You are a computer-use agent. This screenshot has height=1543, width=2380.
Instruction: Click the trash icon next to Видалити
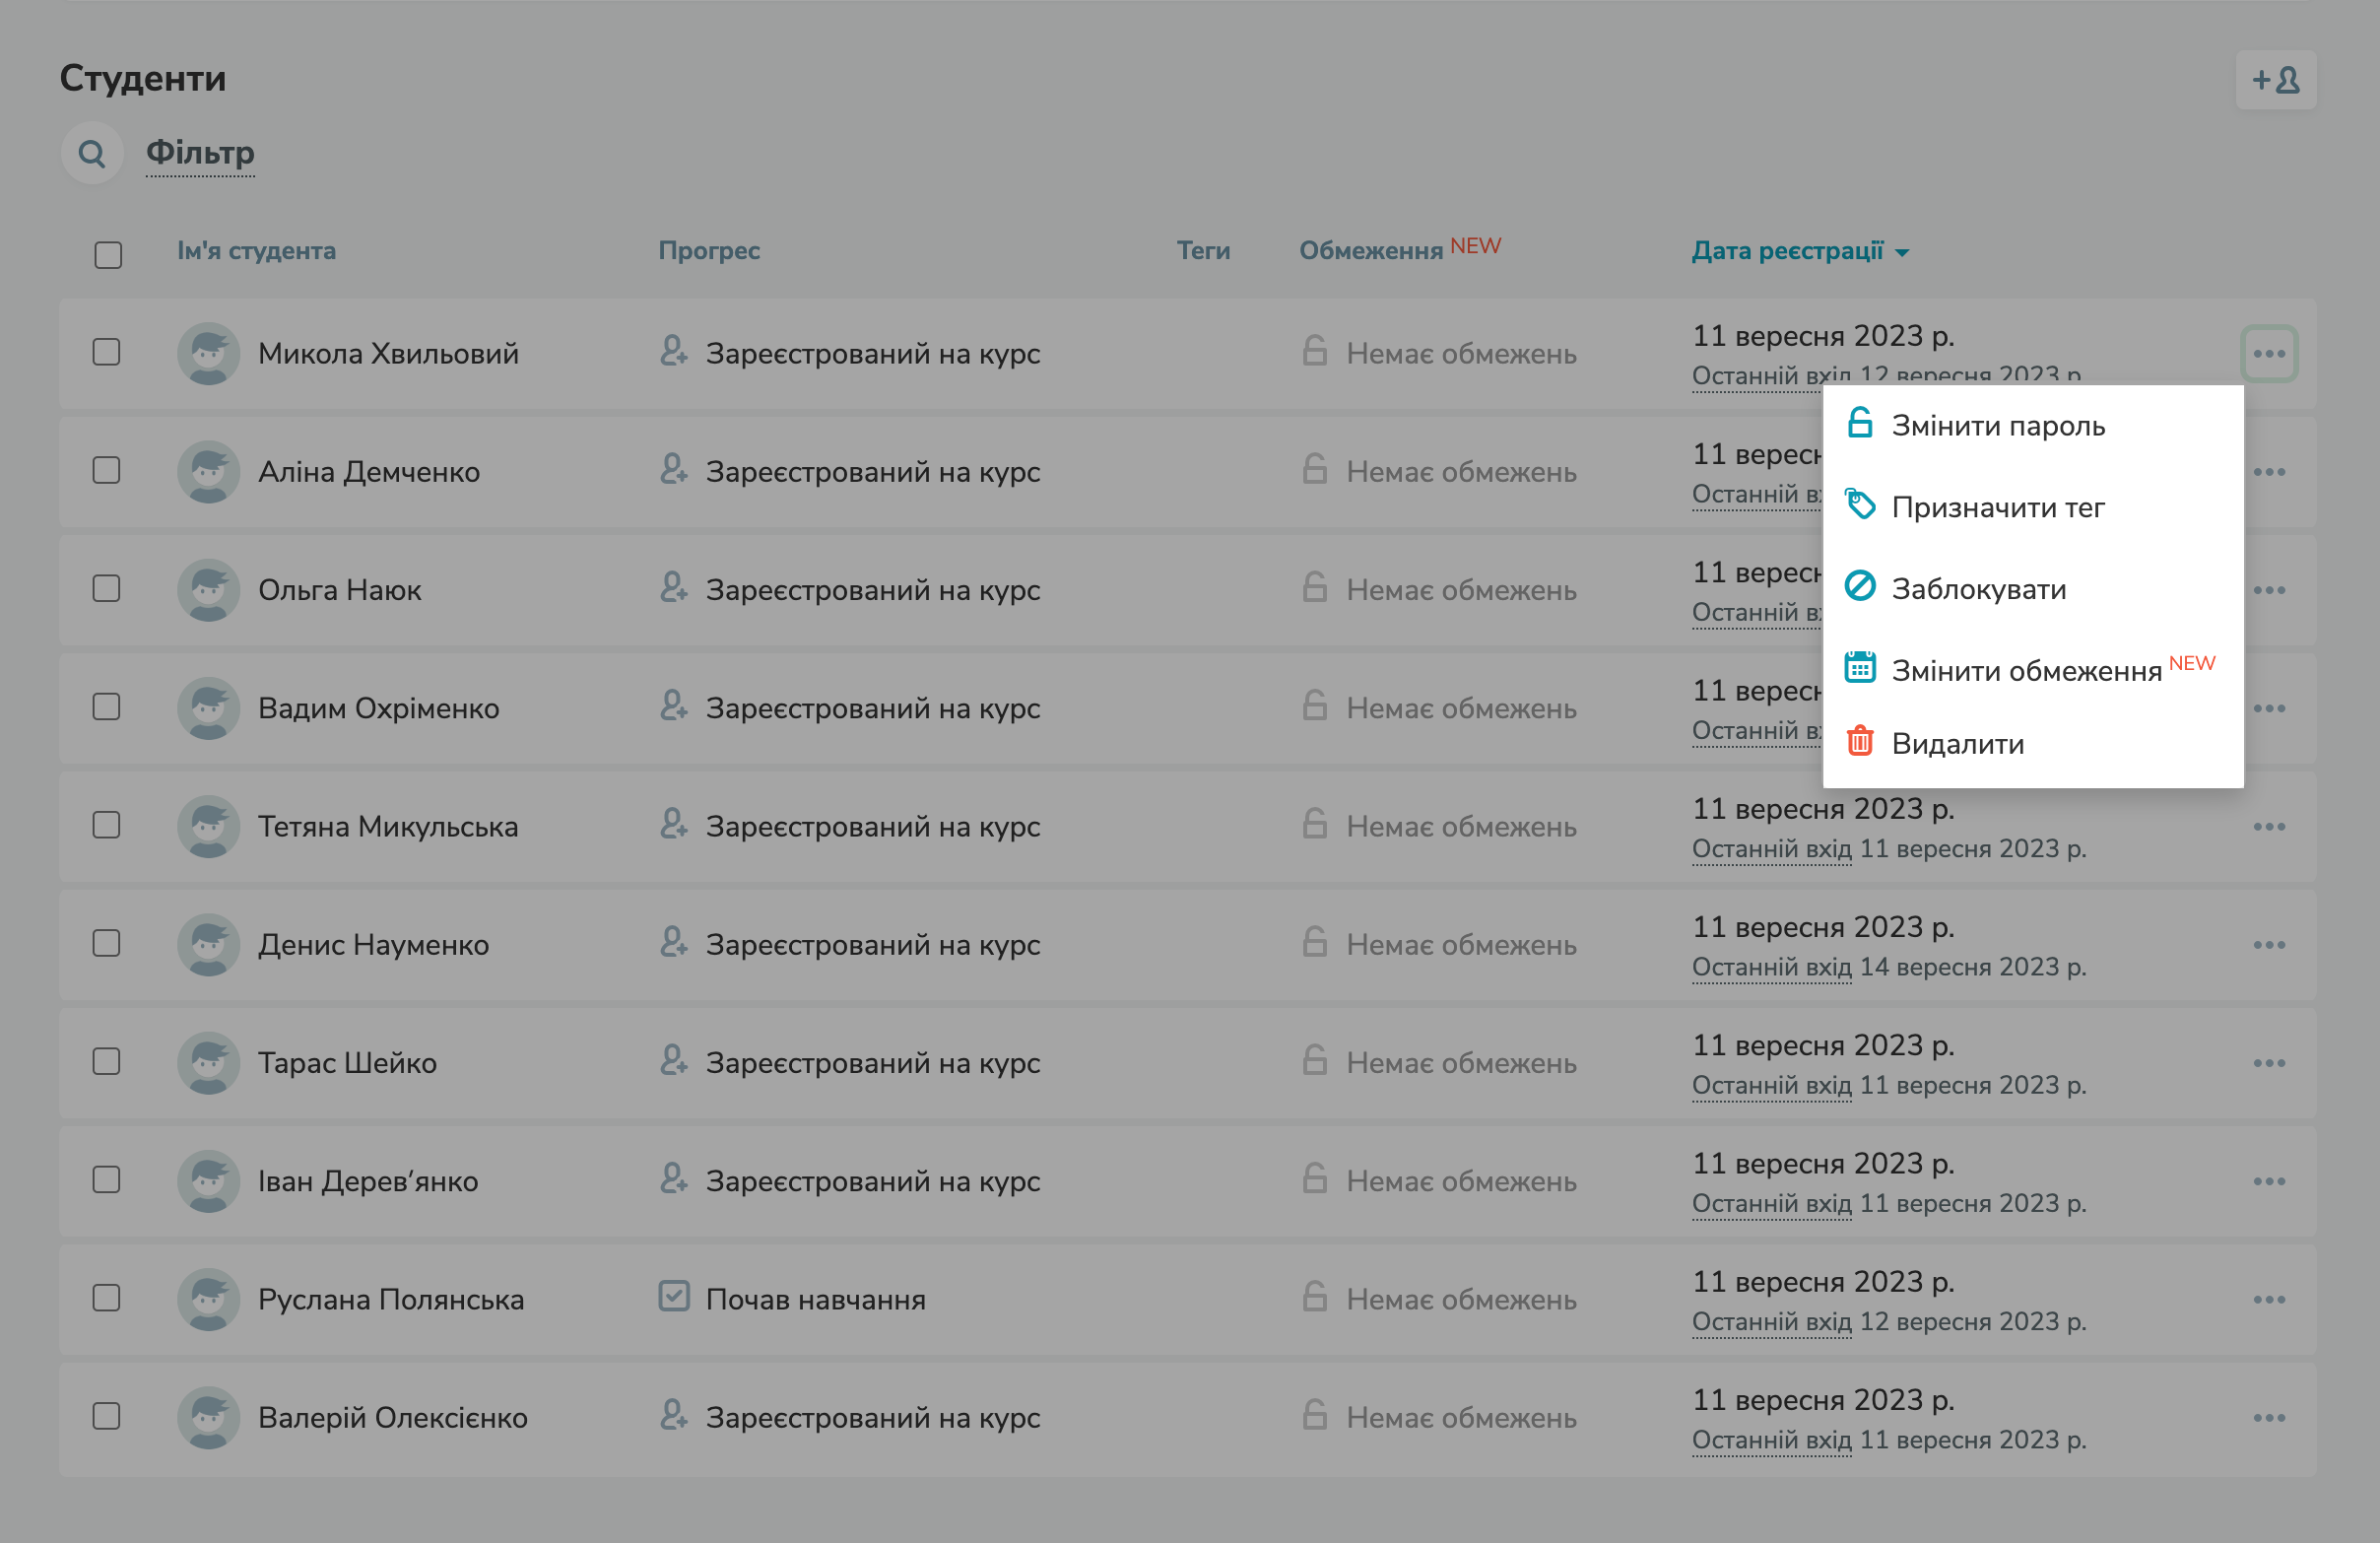tap(1859, 741)
